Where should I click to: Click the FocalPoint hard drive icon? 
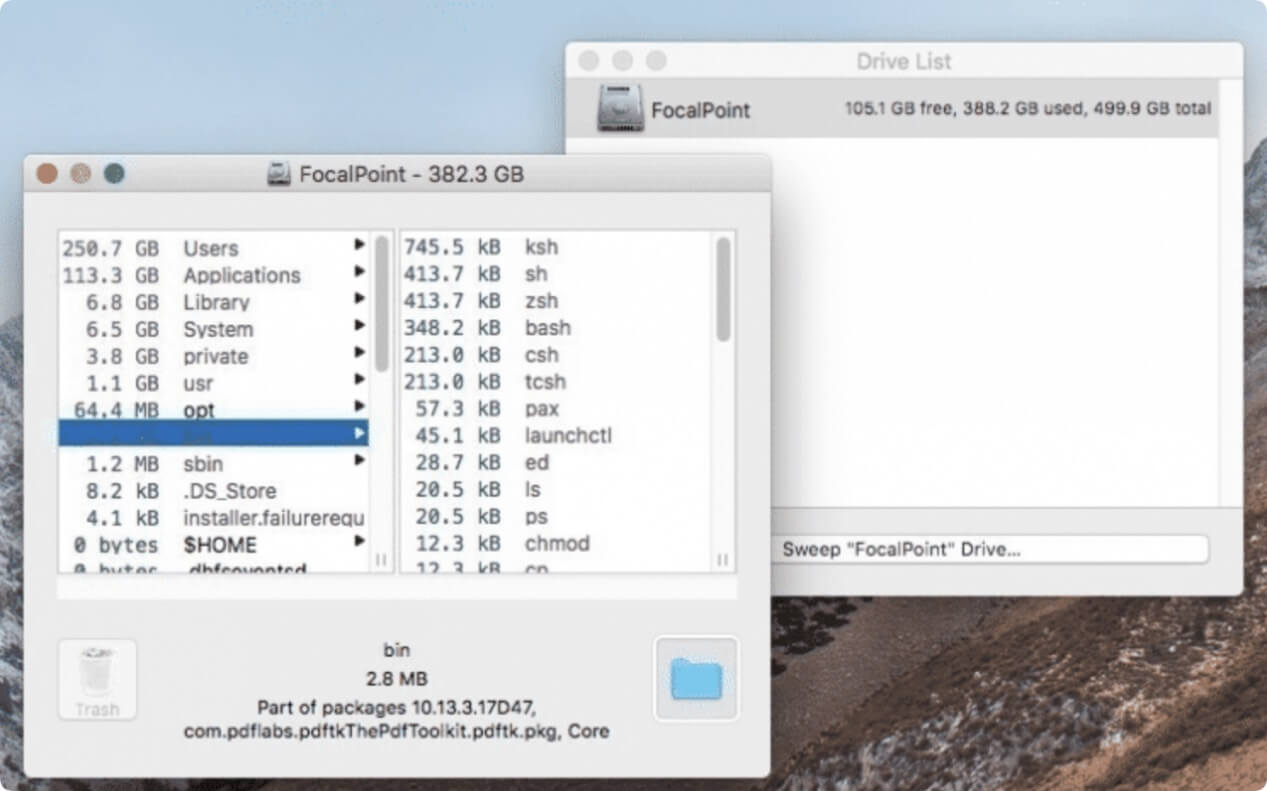620,109
